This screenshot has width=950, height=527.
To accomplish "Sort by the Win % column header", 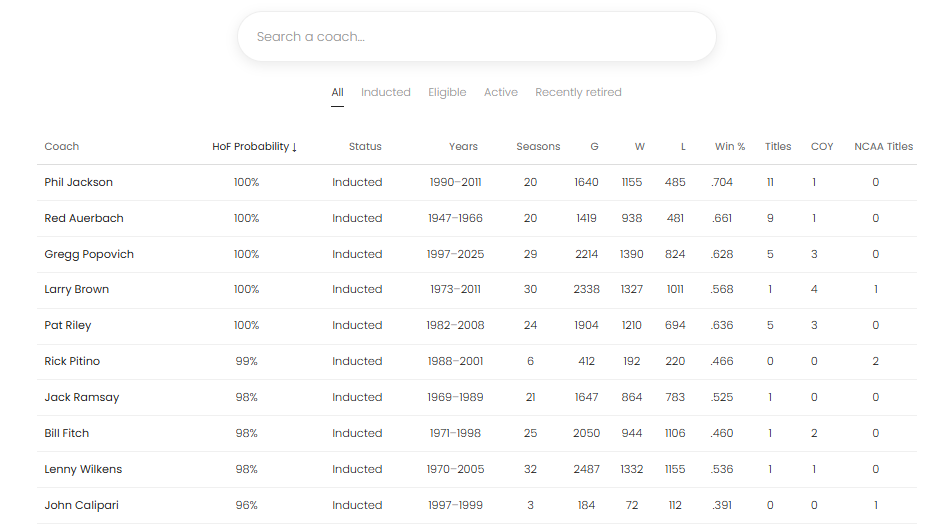I will coord(729,146).
